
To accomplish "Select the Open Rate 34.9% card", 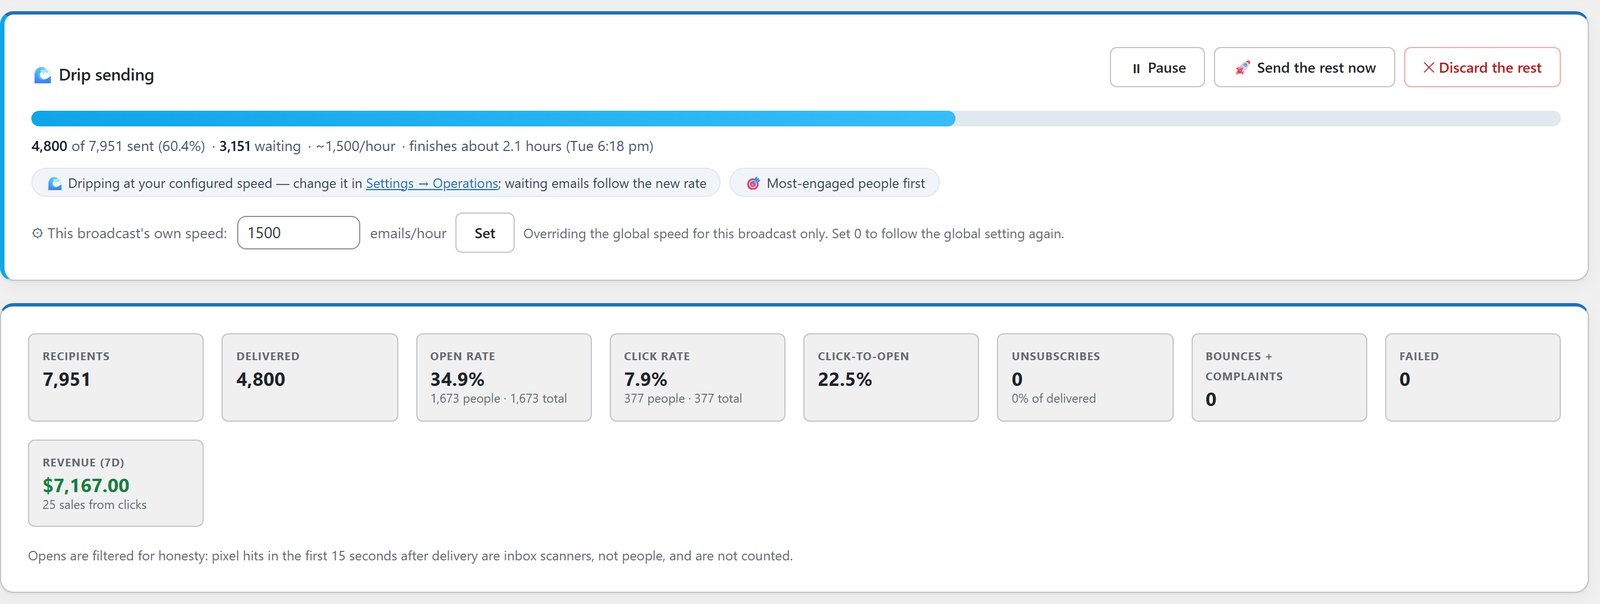I will pos(504,377).
